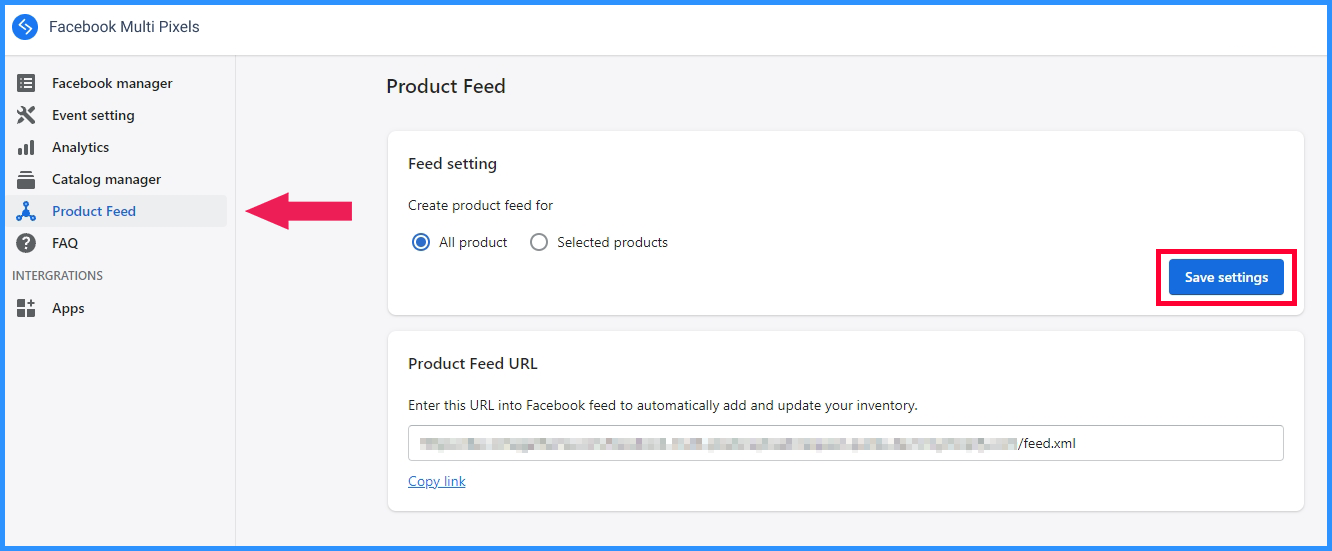
Task: Click the Facebook manager list icon
Action: (26, 83)
